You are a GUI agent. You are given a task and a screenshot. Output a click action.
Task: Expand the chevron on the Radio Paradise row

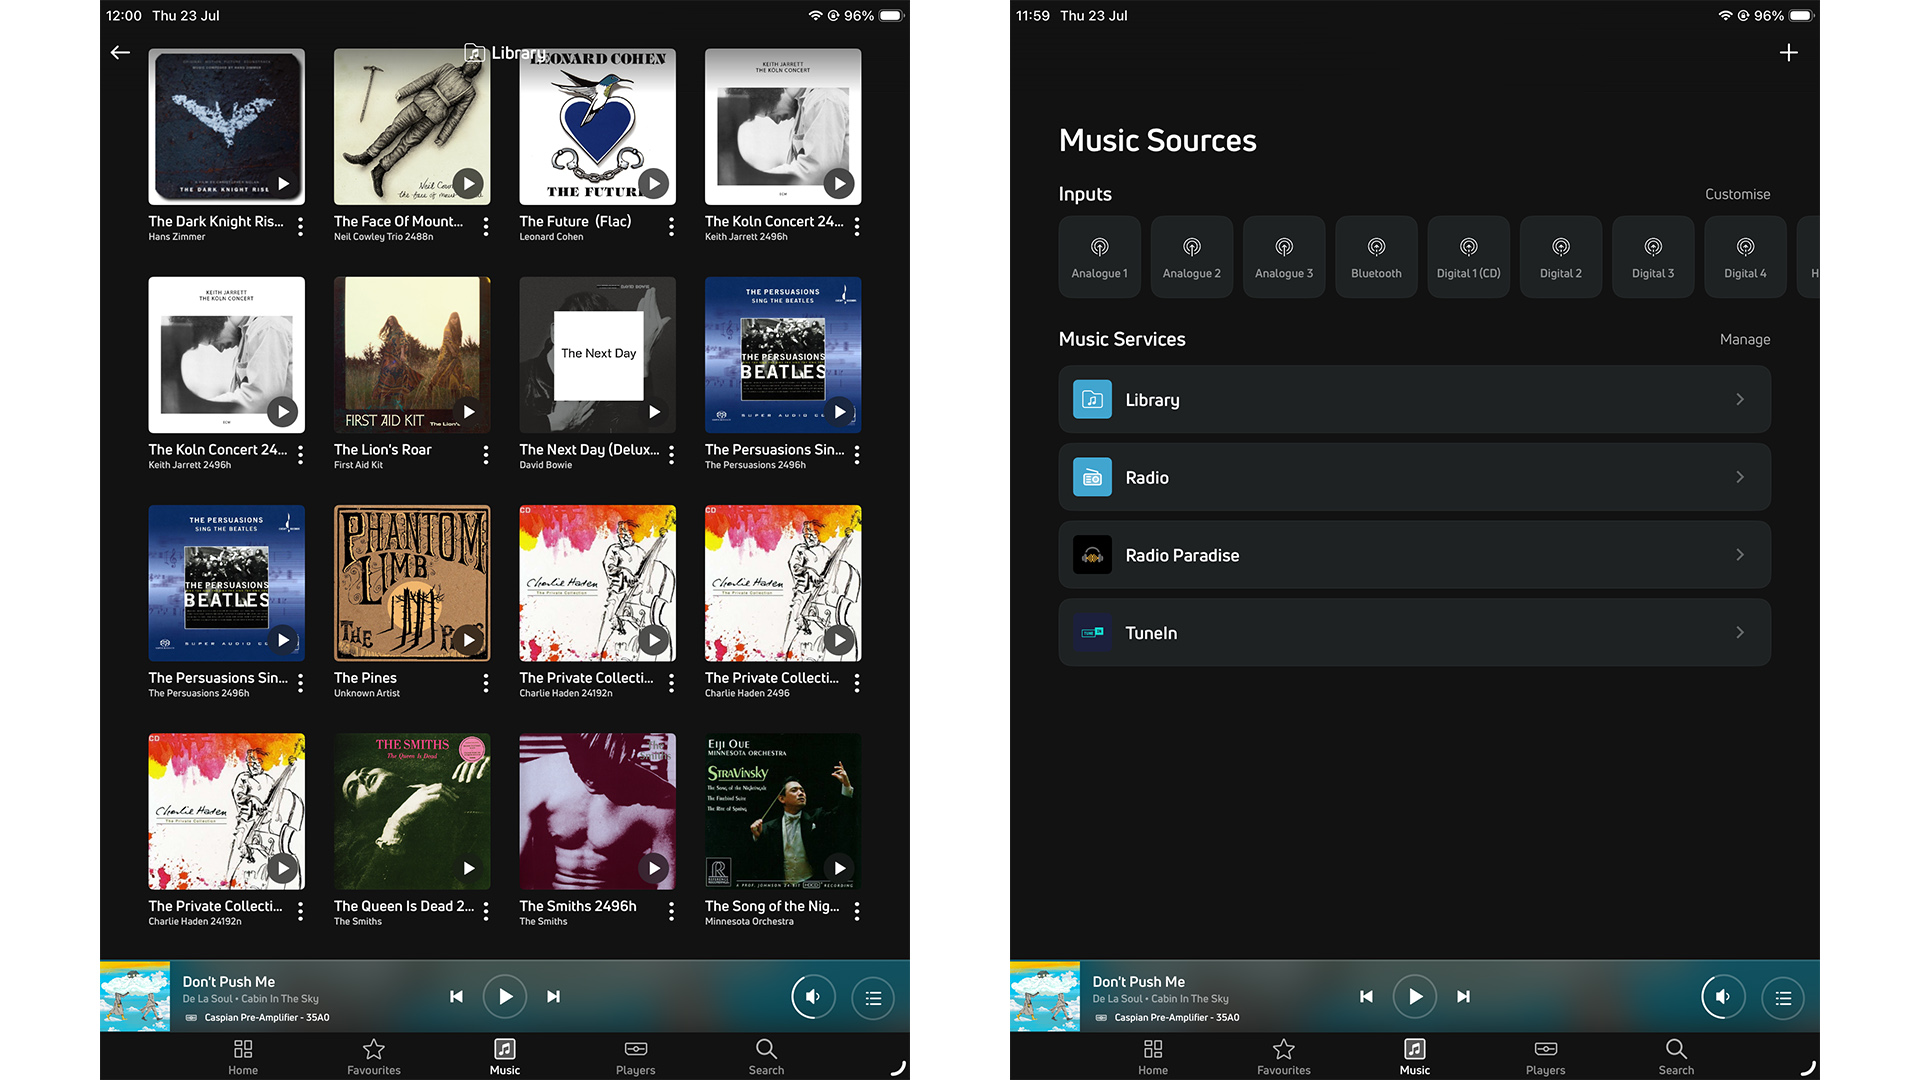[1740, 555]
